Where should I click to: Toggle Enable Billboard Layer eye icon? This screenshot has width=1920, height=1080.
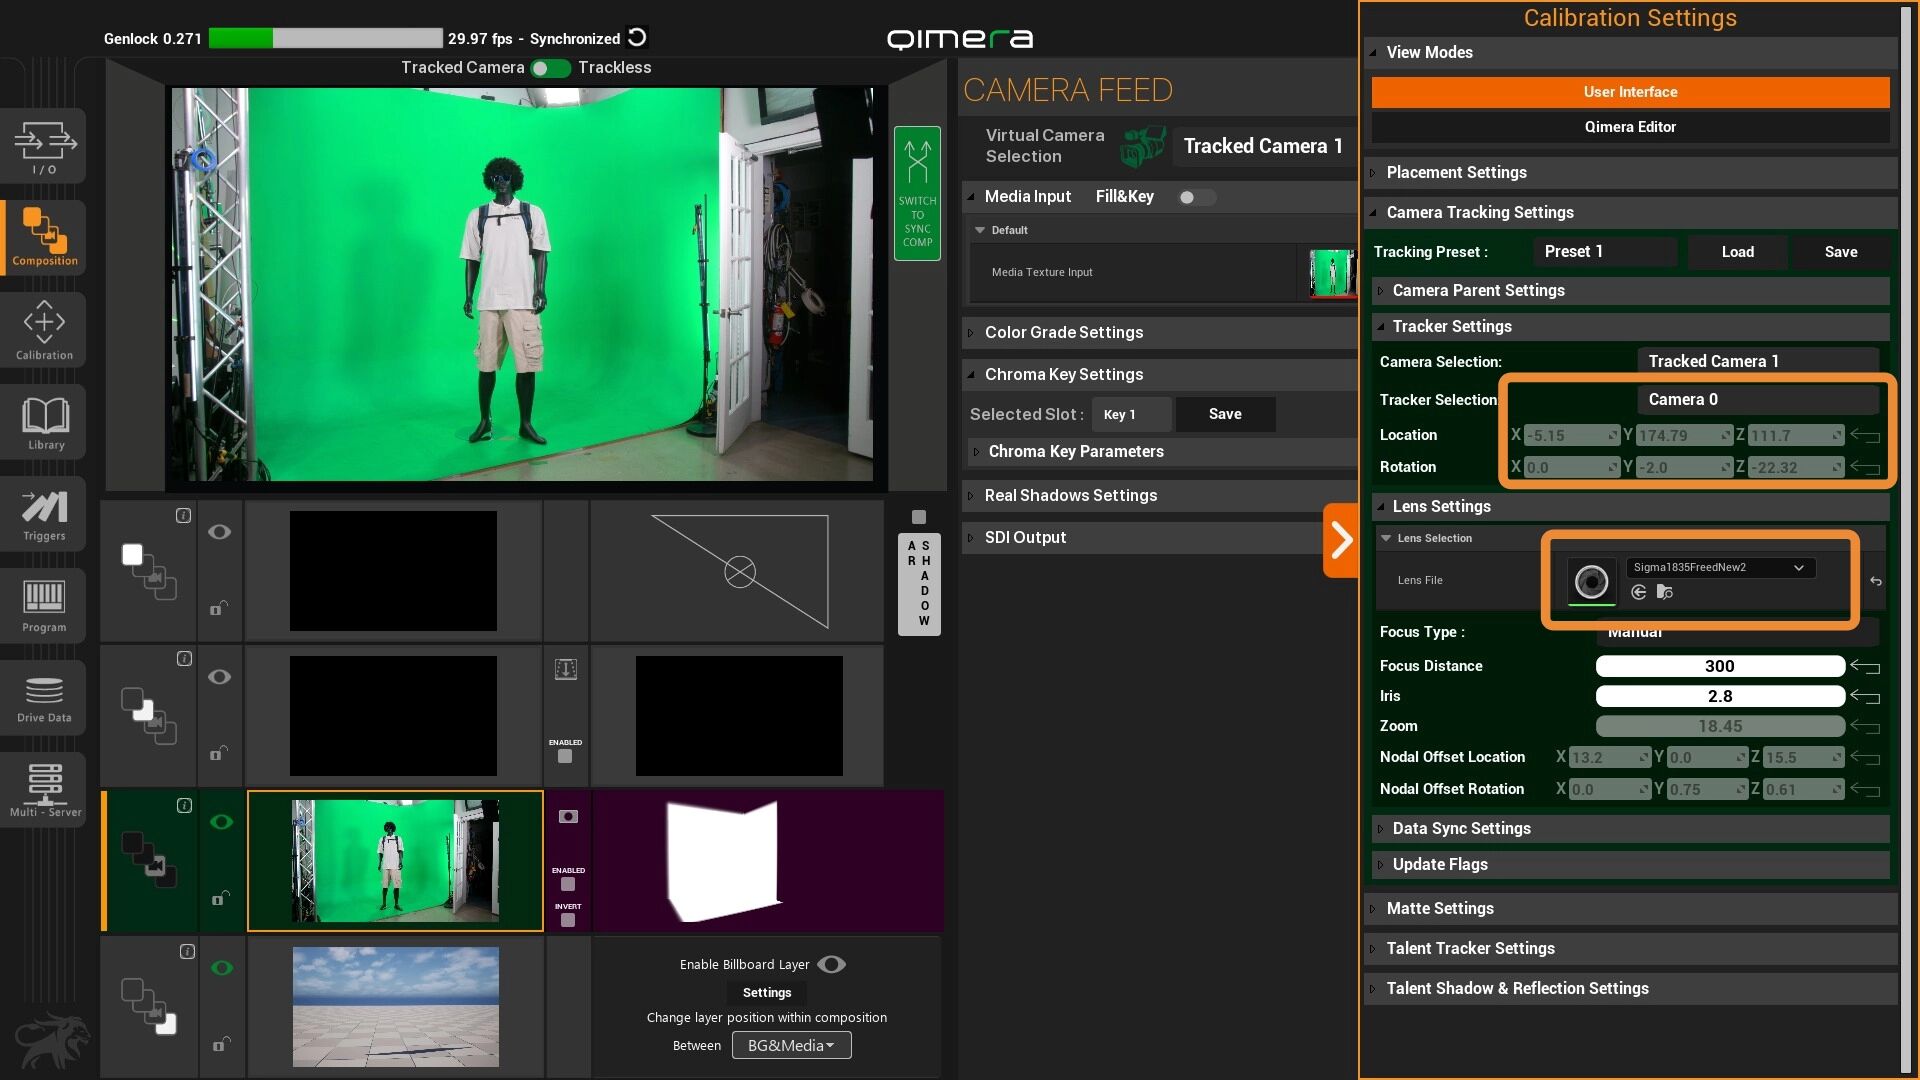point(831,964)
